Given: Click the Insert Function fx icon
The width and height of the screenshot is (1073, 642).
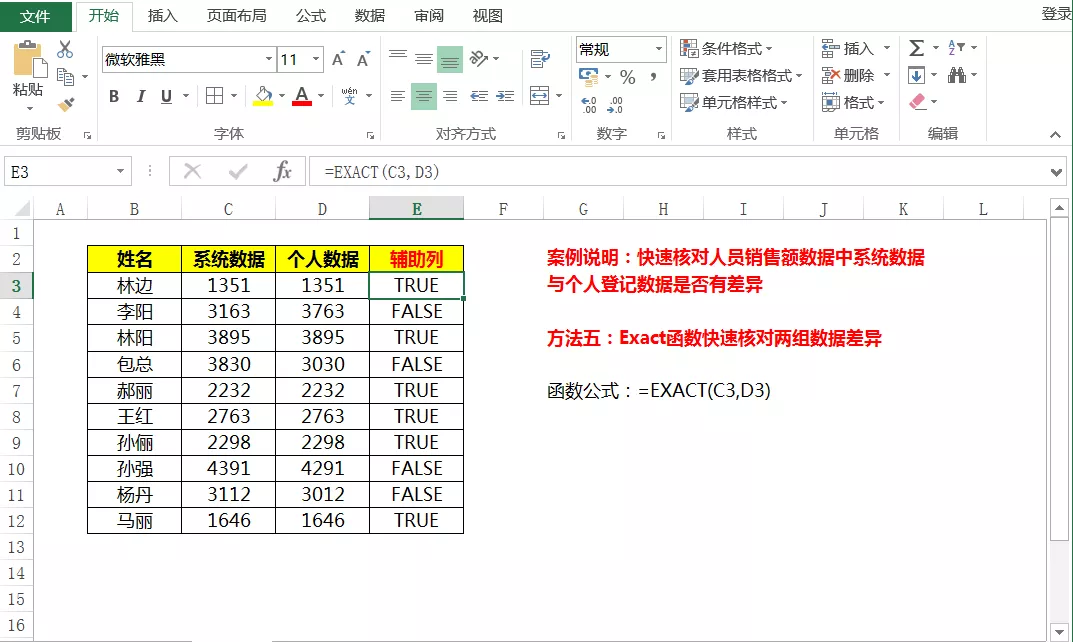Looking at the screenshot, I should (283, 171).
